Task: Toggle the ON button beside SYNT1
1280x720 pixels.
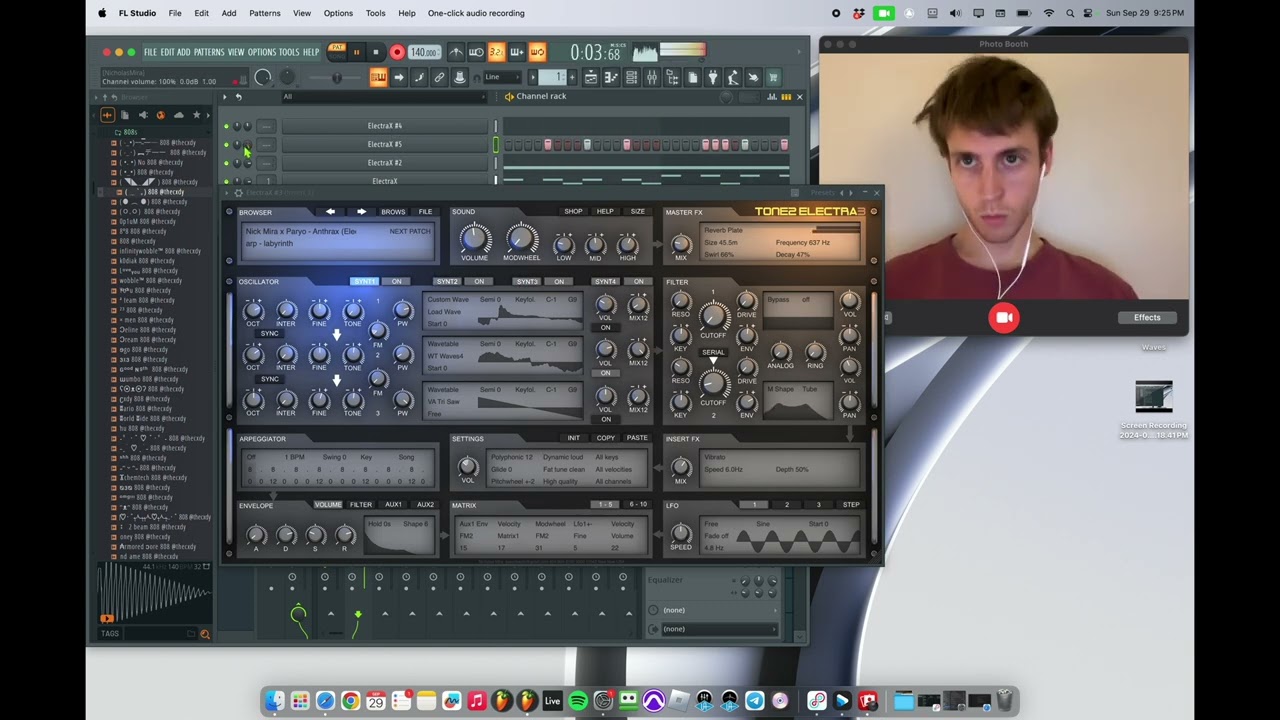Action: pyautogui.click(x=397, y=282)
